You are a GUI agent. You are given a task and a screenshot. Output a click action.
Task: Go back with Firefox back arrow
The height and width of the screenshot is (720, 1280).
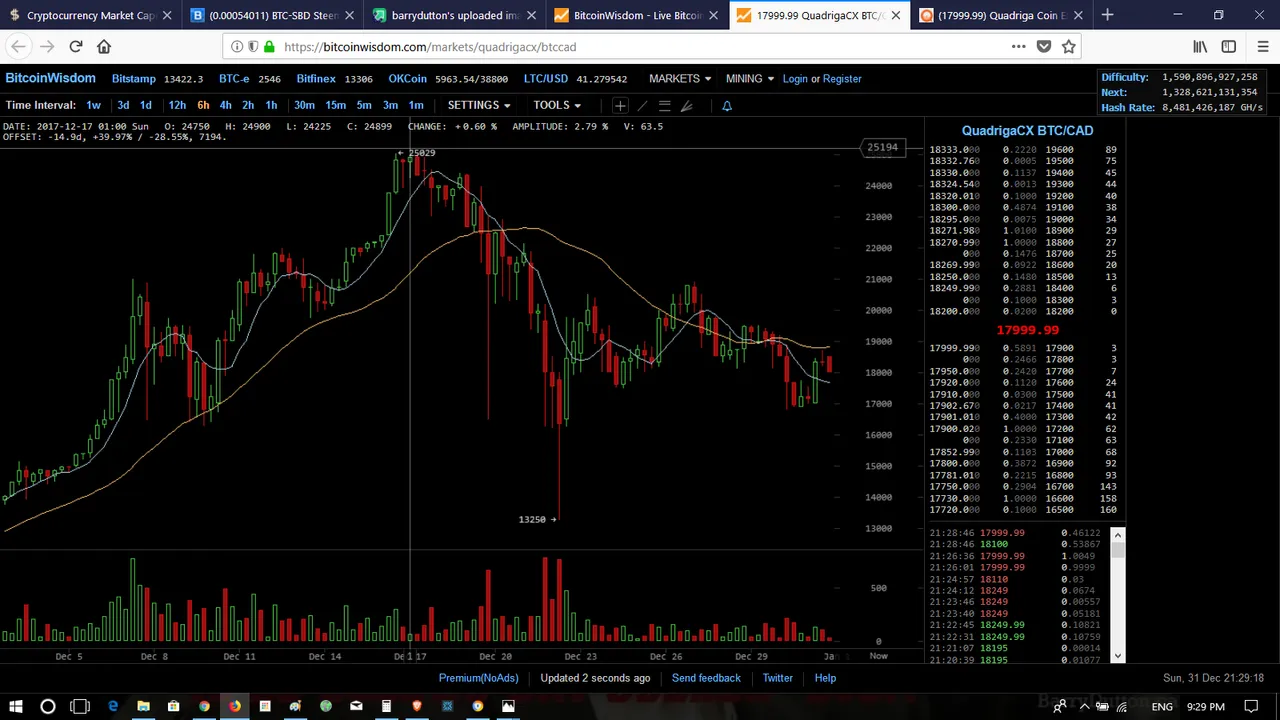(x=18, y=47)
